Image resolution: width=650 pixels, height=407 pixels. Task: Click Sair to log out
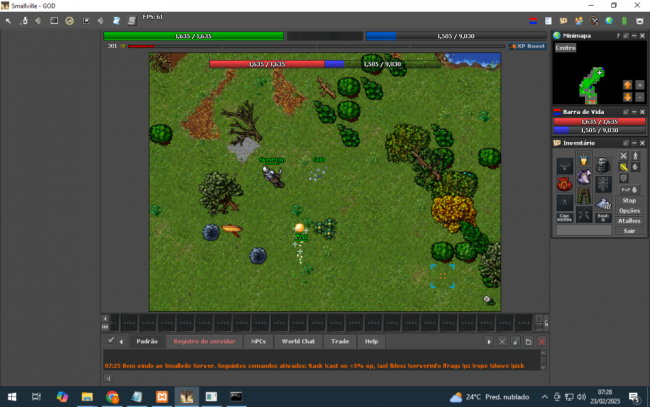pyautogui.click(x=629, y=231)
